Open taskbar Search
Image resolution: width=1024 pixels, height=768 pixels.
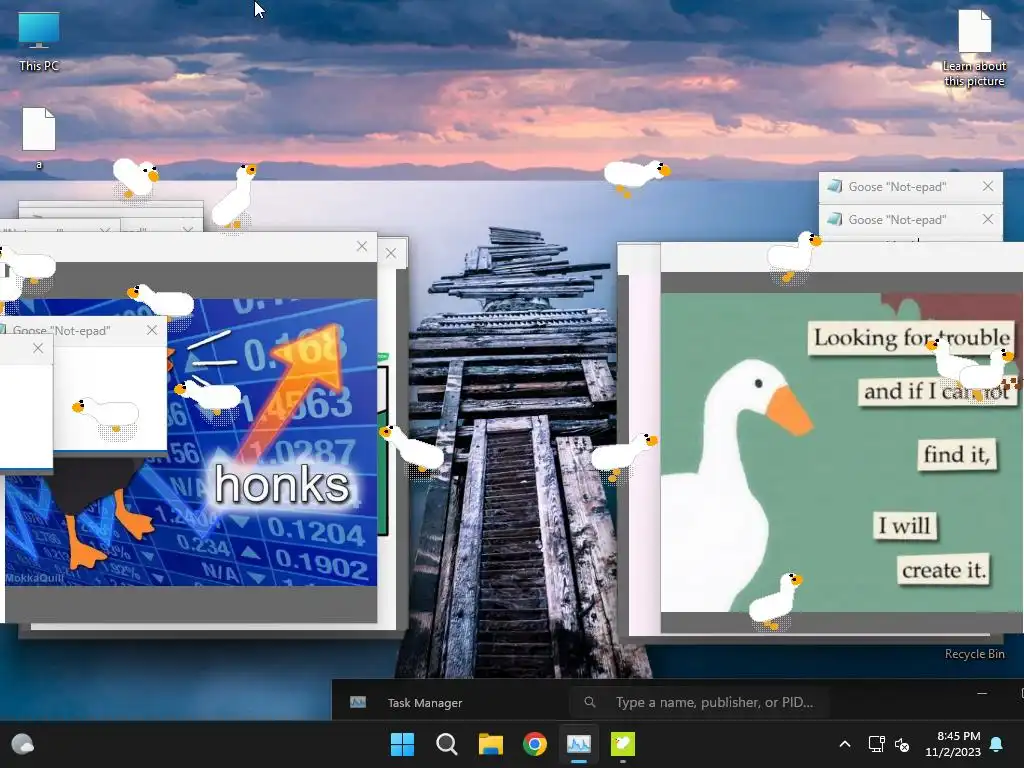pos(447,744)
